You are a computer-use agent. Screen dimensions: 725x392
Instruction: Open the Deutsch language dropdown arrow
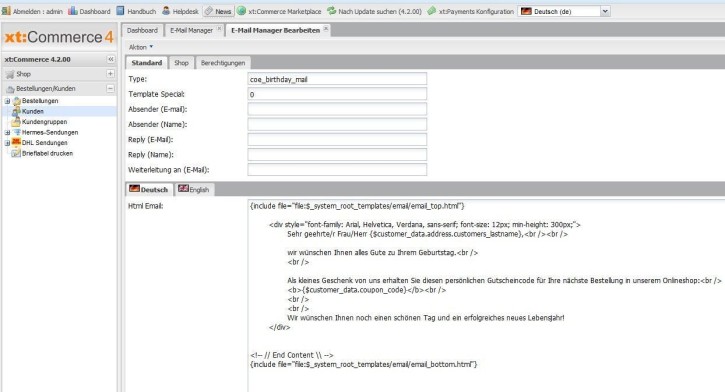point(605,11)
